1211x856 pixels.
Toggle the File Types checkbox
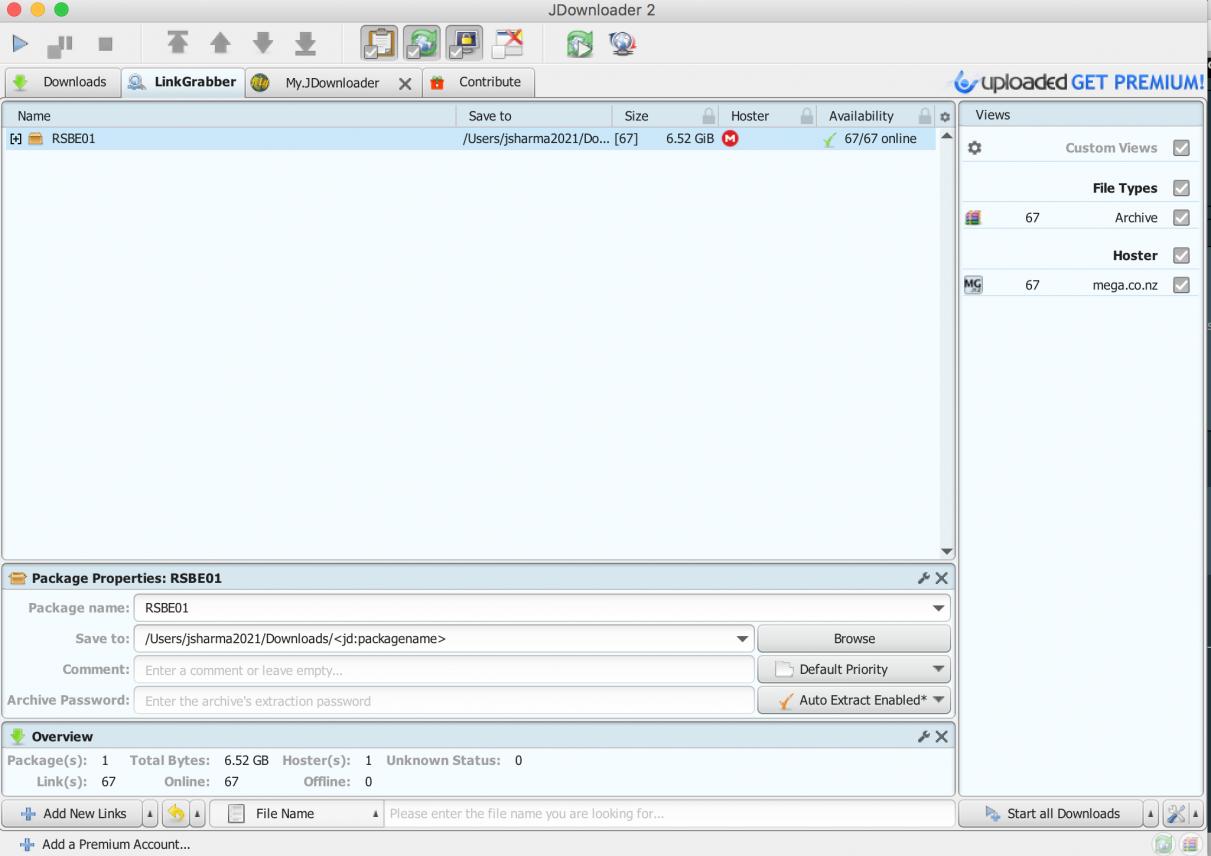click(x=1181, y=188)
